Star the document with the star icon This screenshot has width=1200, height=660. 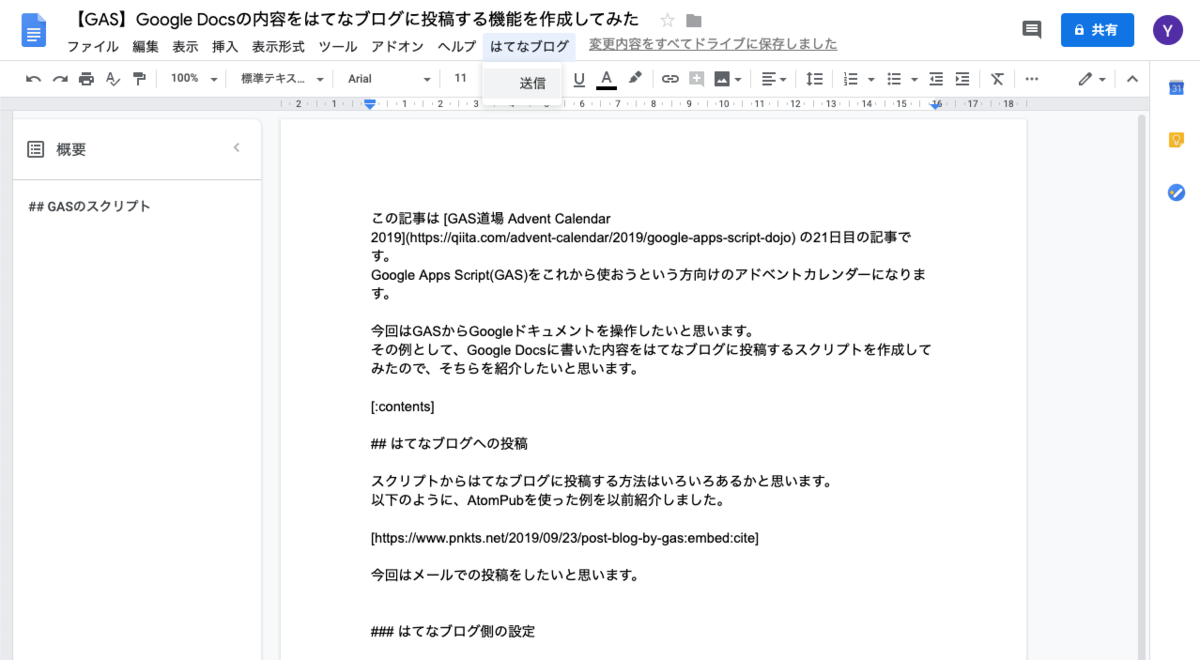pyautogui.click(x=667, y=20)
